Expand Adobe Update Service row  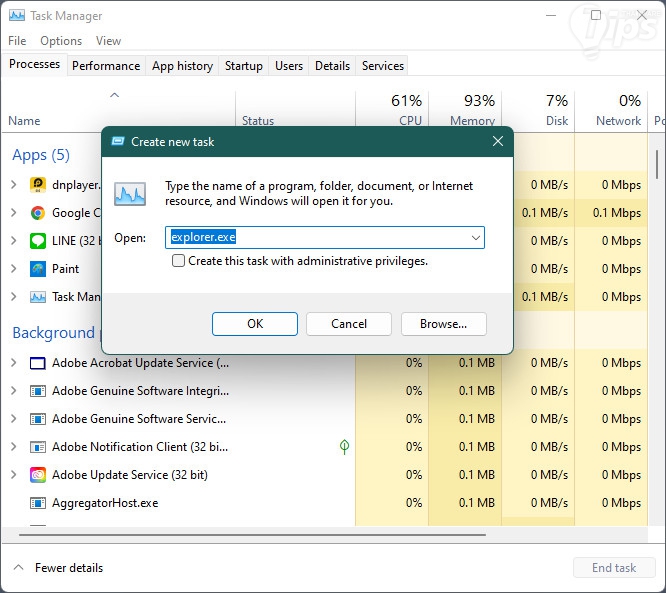14,475
